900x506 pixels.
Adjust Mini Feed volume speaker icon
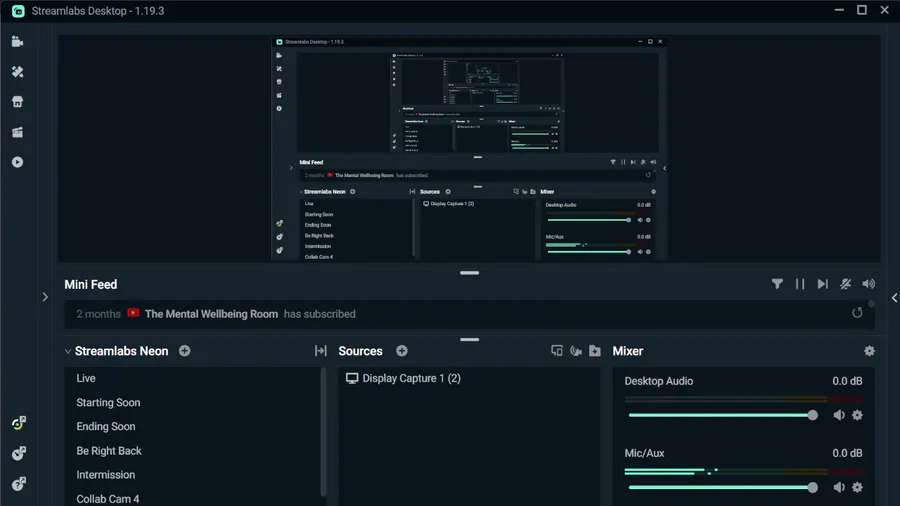coord(868,284)
